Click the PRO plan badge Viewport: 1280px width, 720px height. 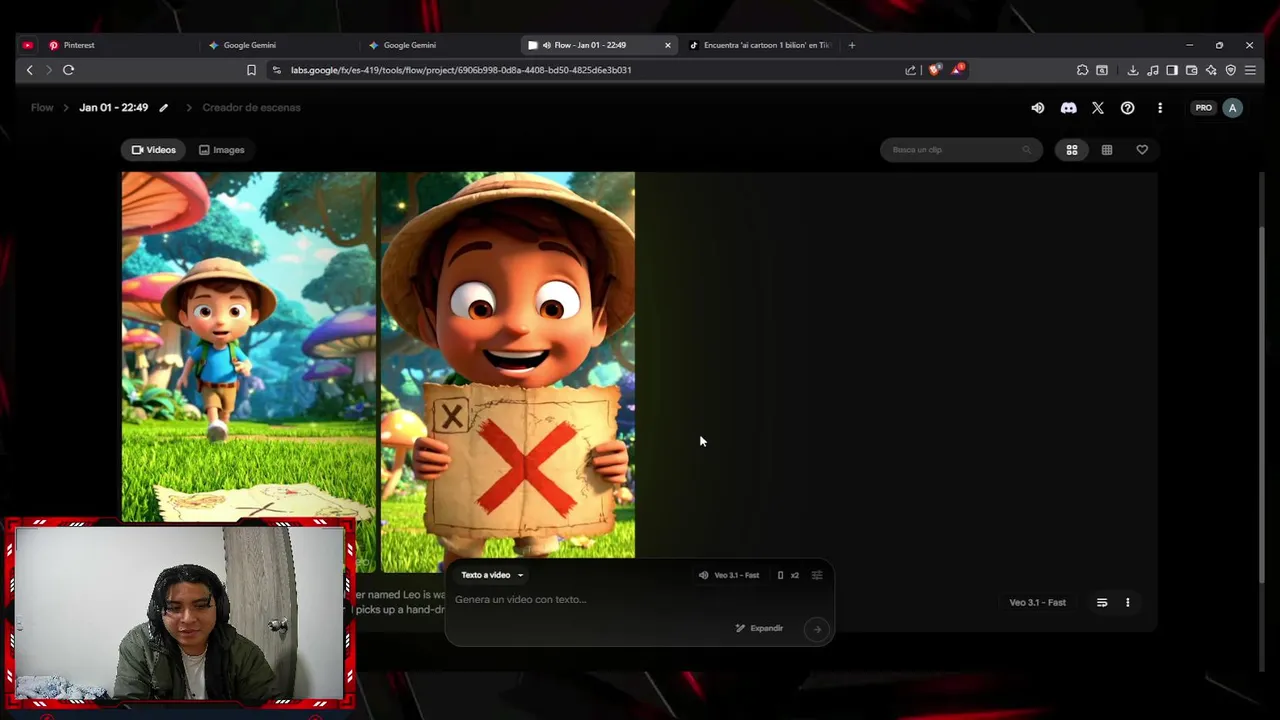pyautogui.click(x=1203, y=108)
